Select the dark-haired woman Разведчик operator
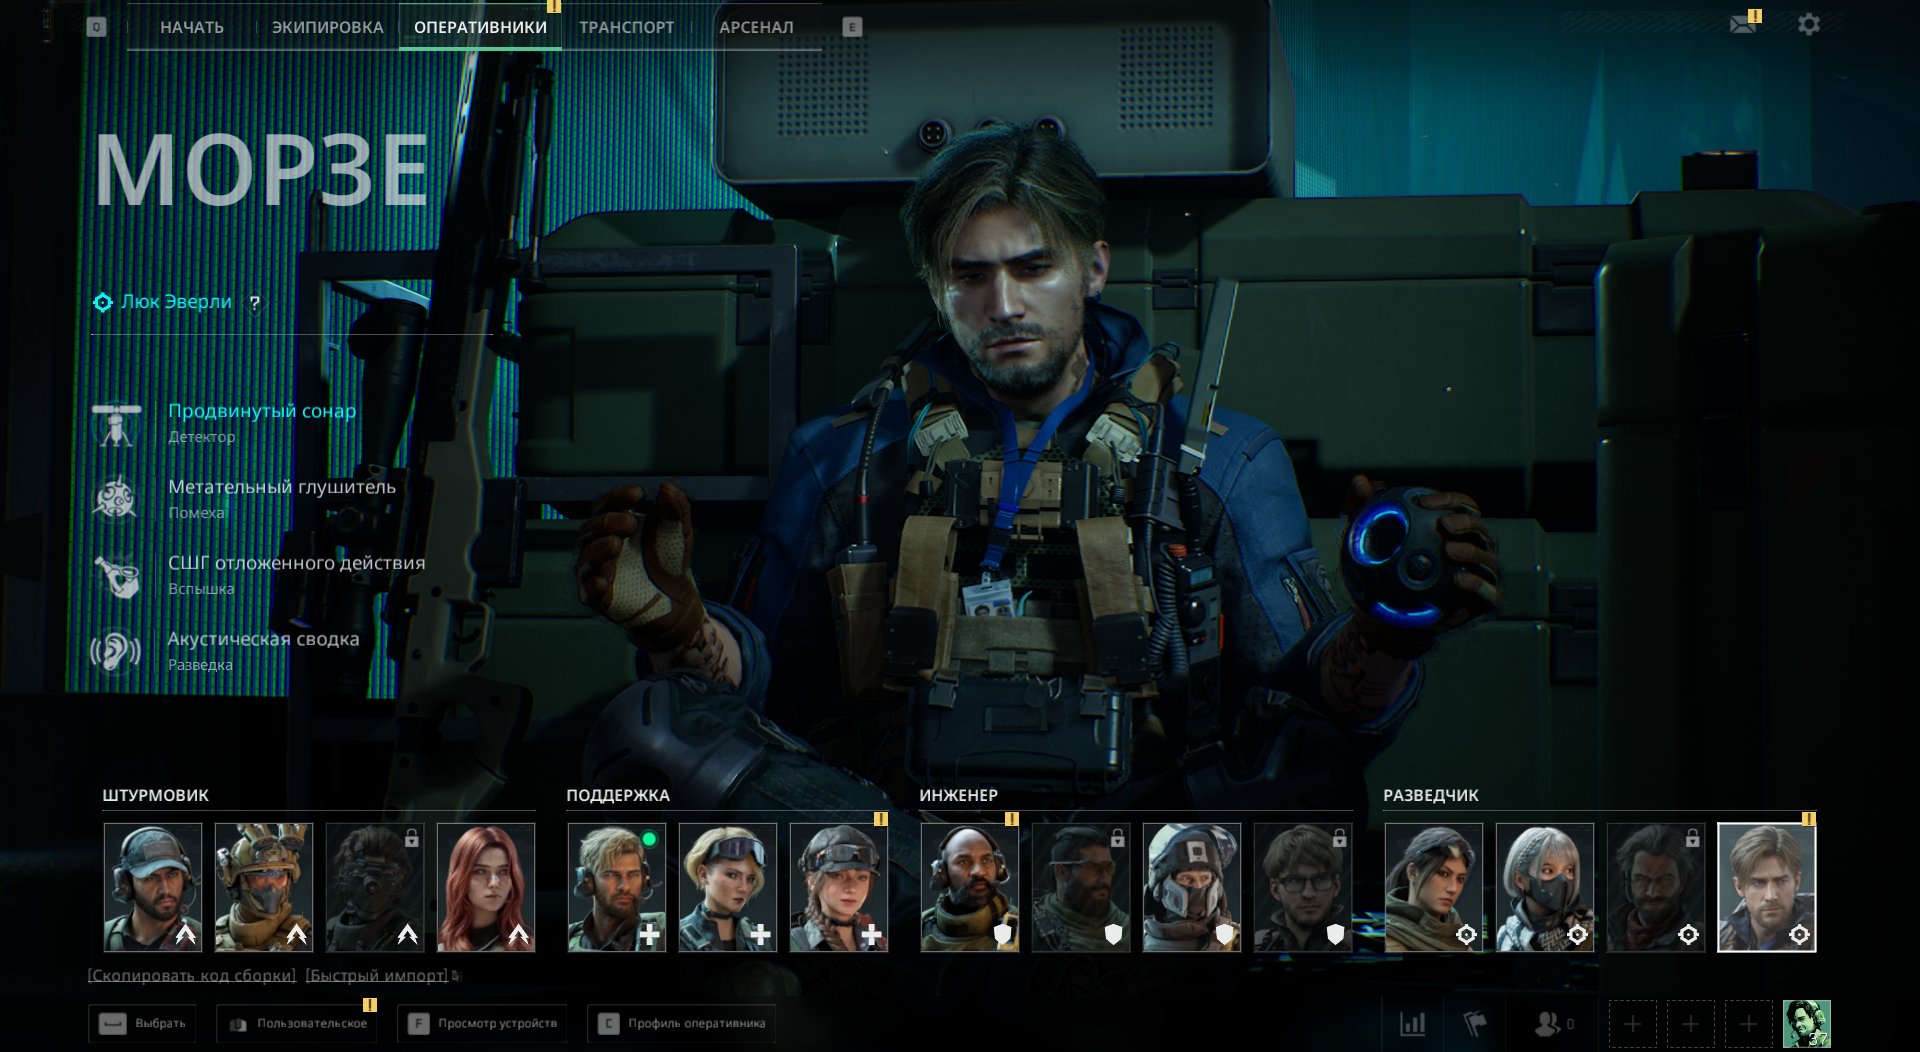 tap(1434, 887)
